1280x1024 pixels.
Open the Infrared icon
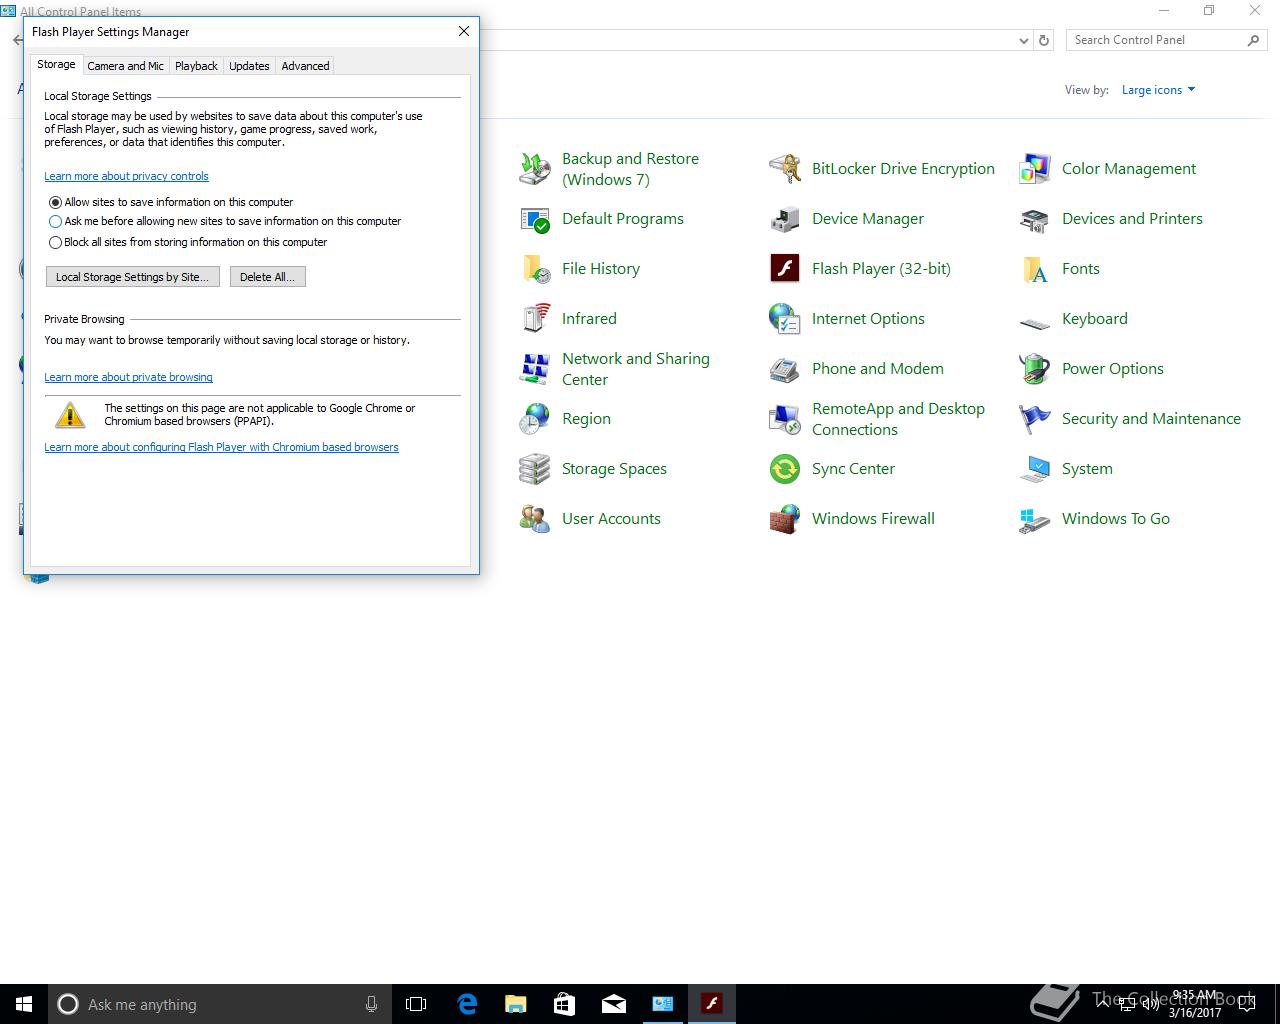pos(535,319)
